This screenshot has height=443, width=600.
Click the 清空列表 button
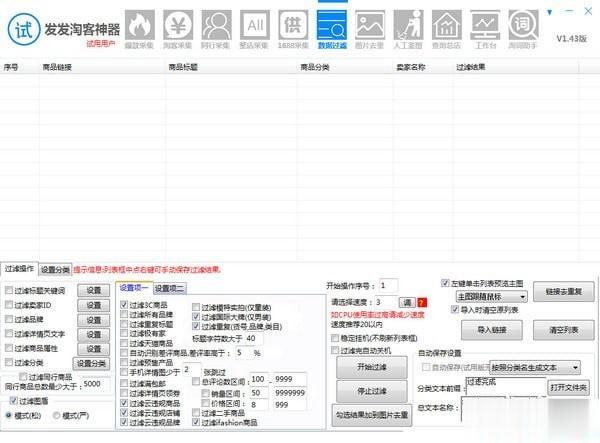(x=564, y=330)
